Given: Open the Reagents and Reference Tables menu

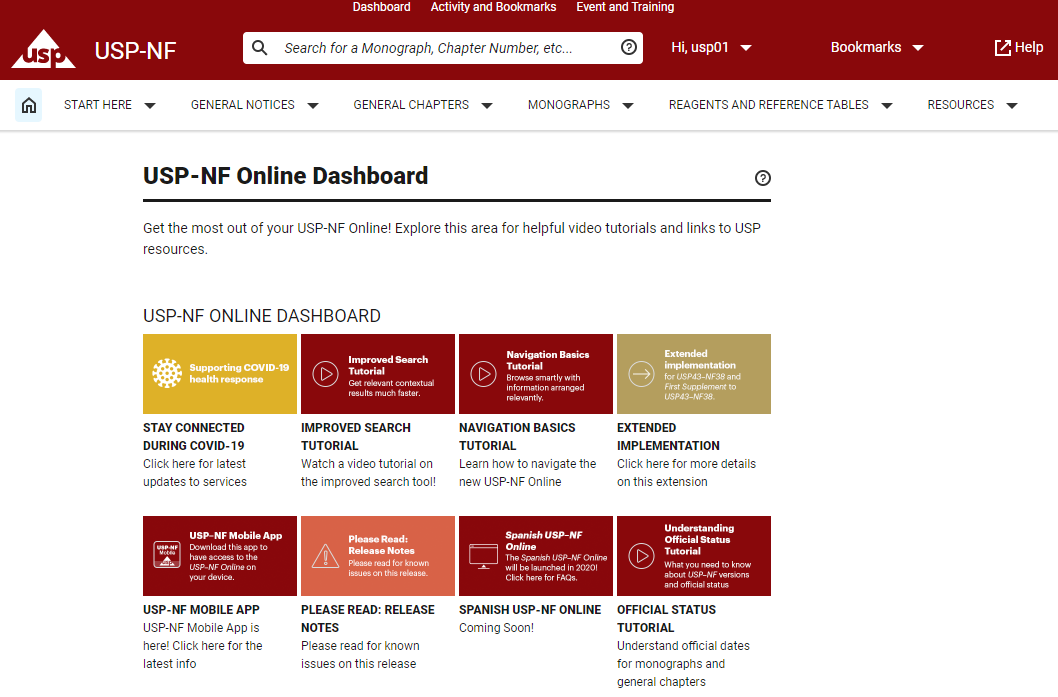Looking at the screenshot, I should [x=780, y=105].
